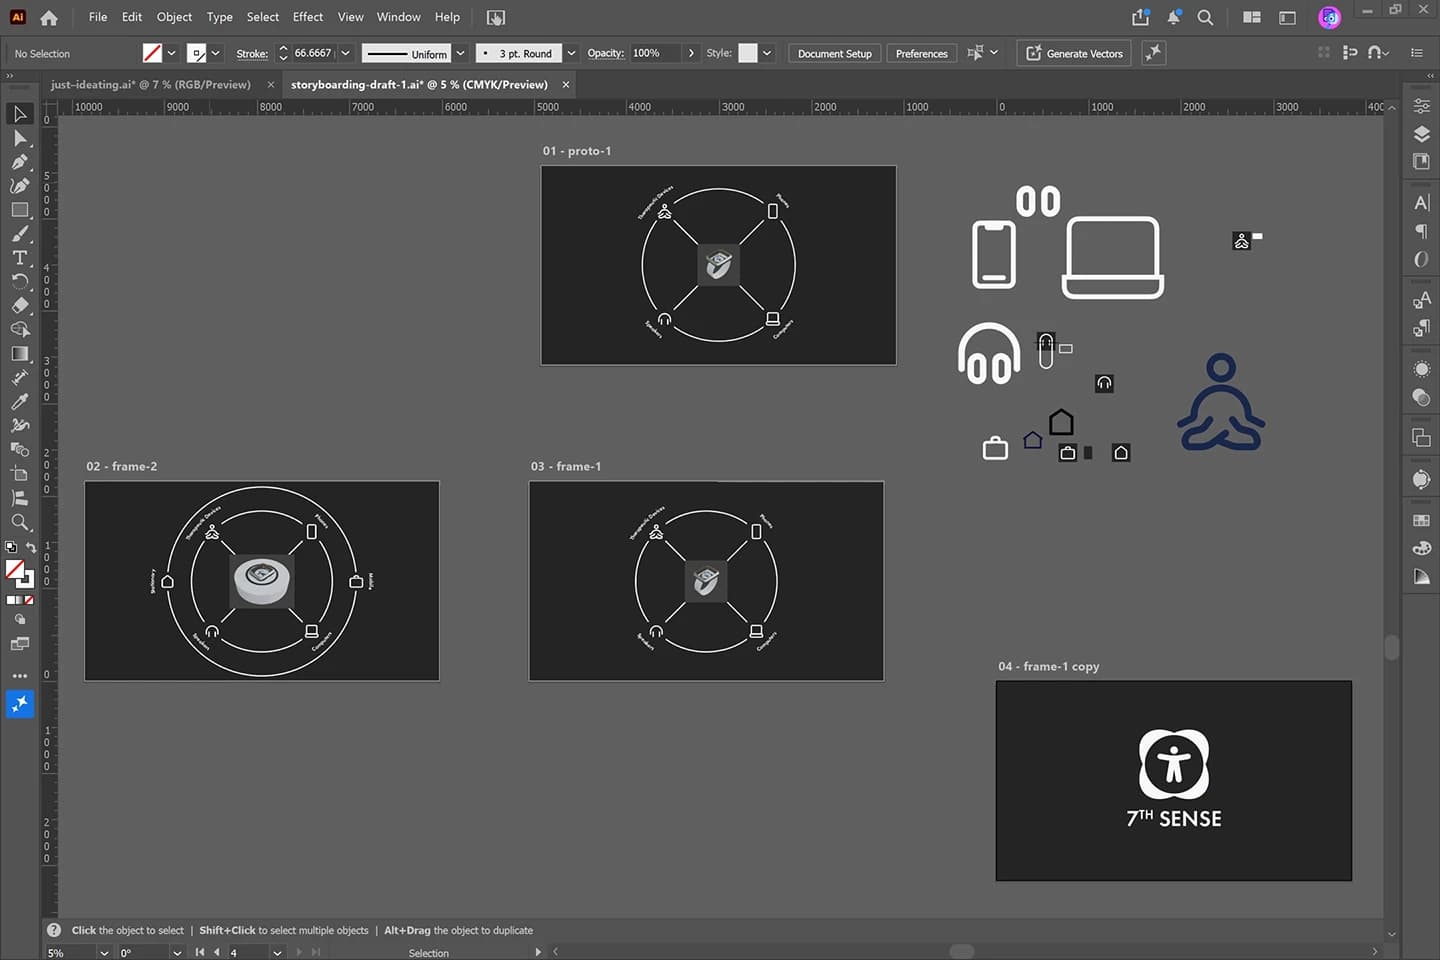The height and width of the screenshot is (960, 1440).
Task: Open the artboard number dropdown
Action: tap(277, 952)
